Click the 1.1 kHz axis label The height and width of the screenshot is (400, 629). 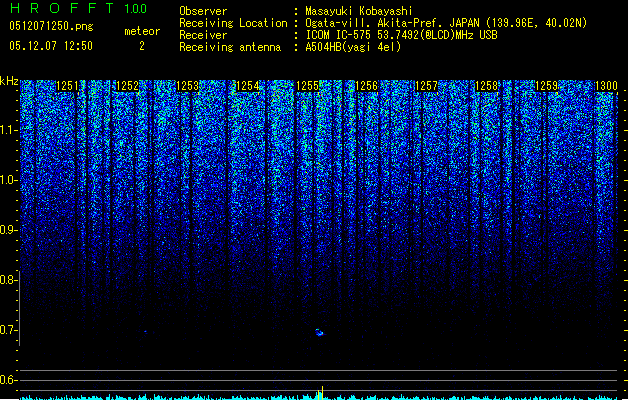[9, 130]
